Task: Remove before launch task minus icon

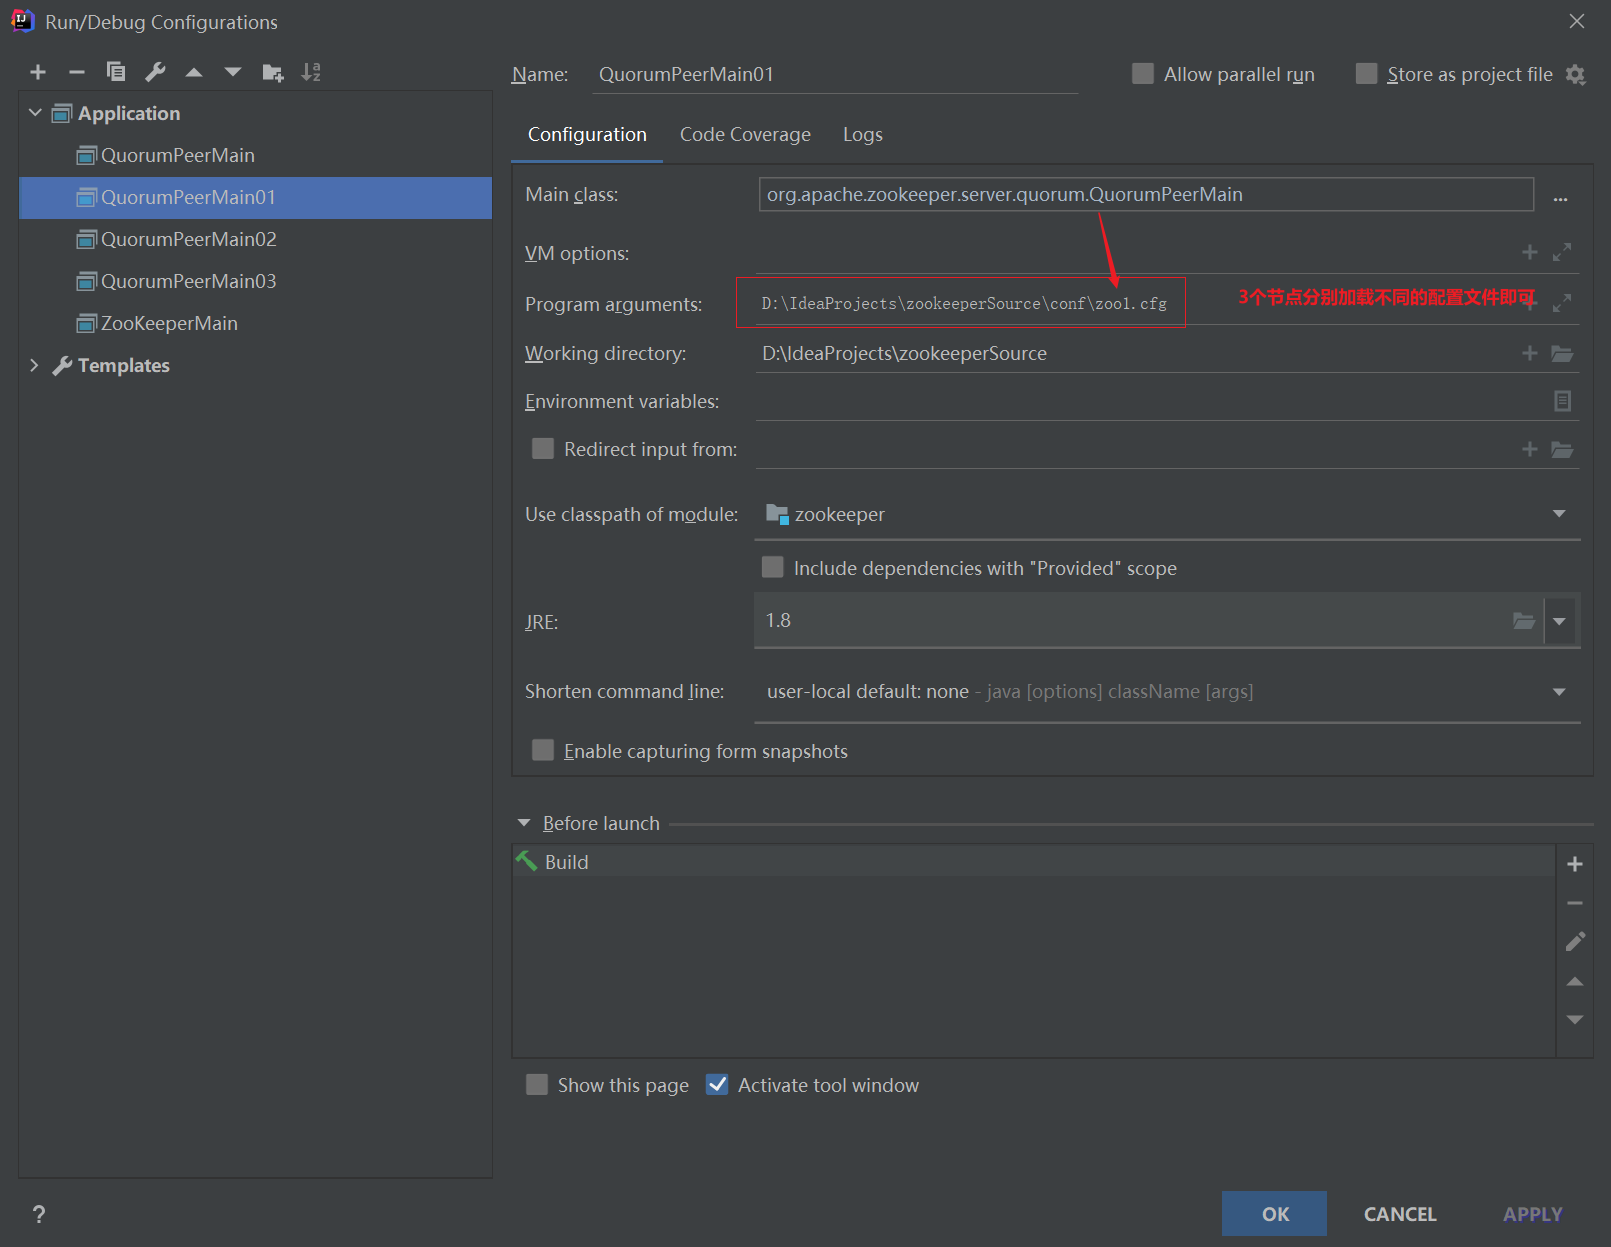Action: coord(1575,903)
